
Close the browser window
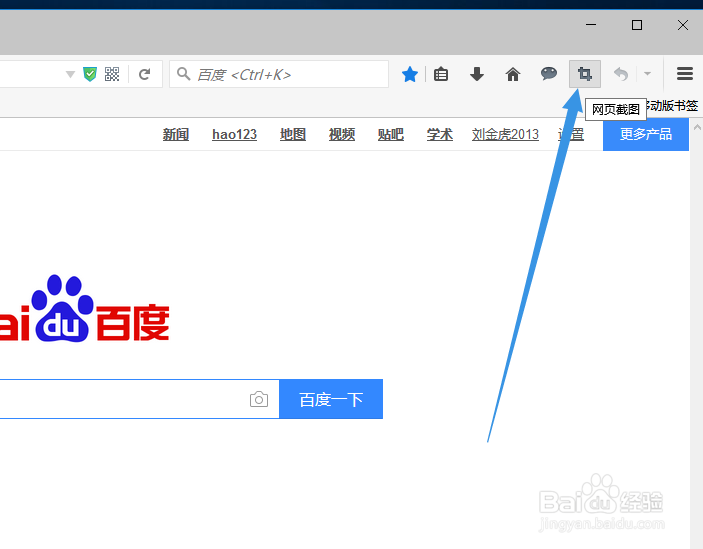683,25
